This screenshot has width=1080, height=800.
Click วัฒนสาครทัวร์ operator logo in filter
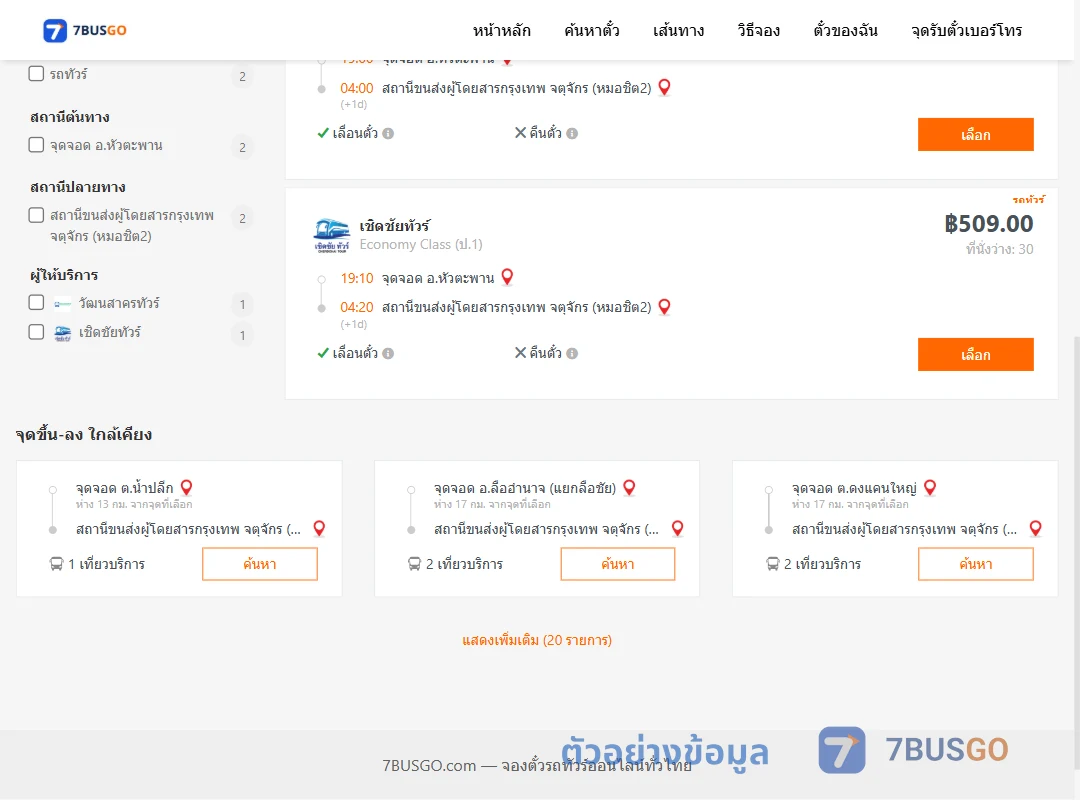(x=63, y=304)
